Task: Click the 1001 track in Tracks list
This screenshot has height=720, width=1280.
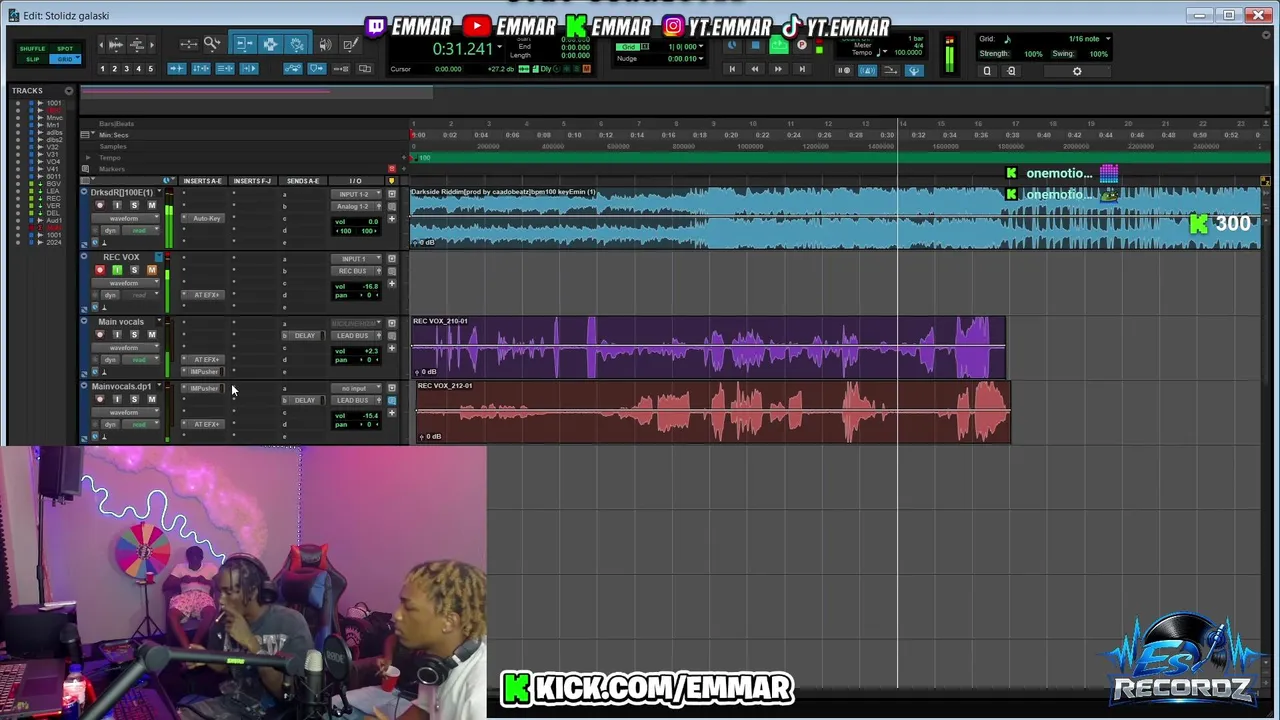Action: (54, 103)
